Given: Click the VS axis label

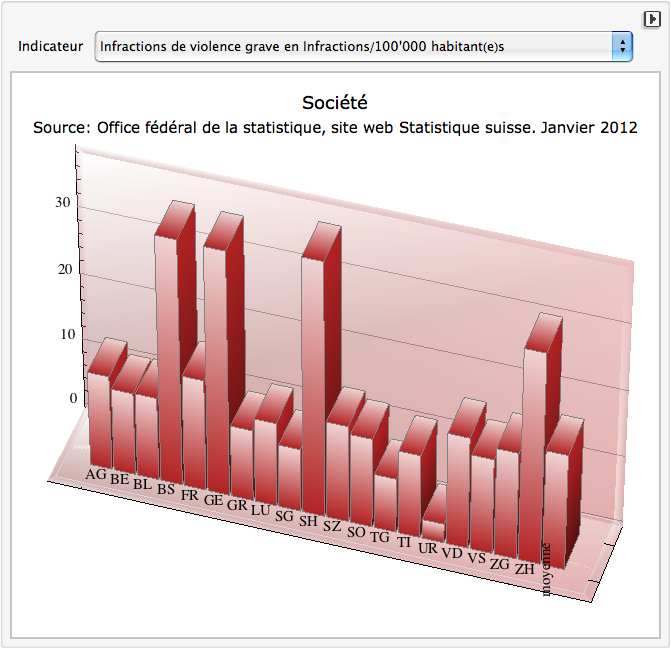Looking at the screenshot, I should pos(476,558).
